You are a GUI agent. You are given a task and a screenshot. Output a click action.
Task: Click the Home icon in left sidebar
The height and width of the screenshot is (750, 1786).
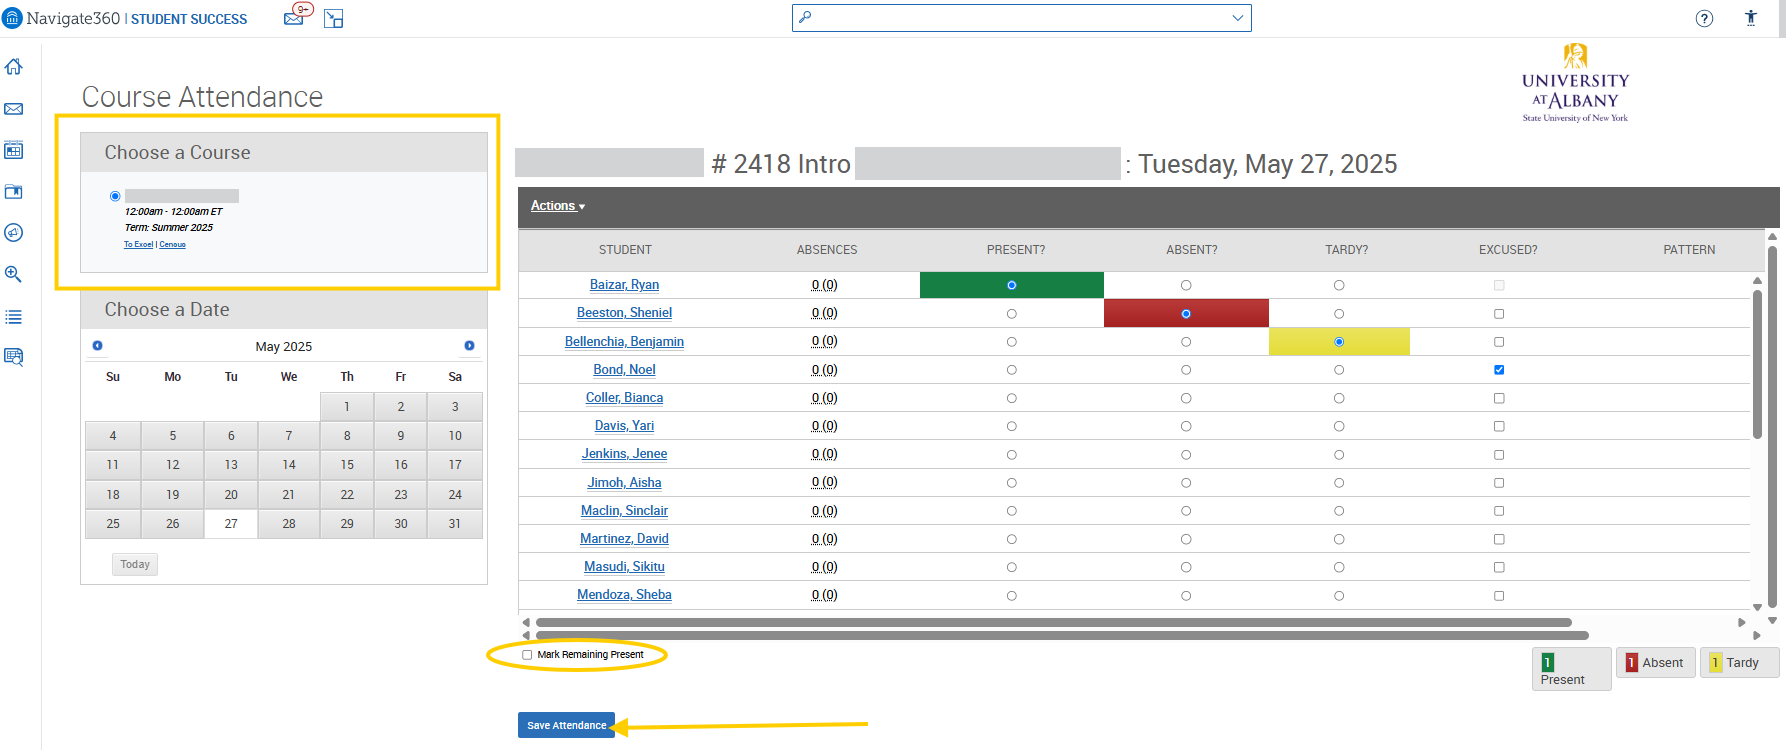[x=14, y=67]
